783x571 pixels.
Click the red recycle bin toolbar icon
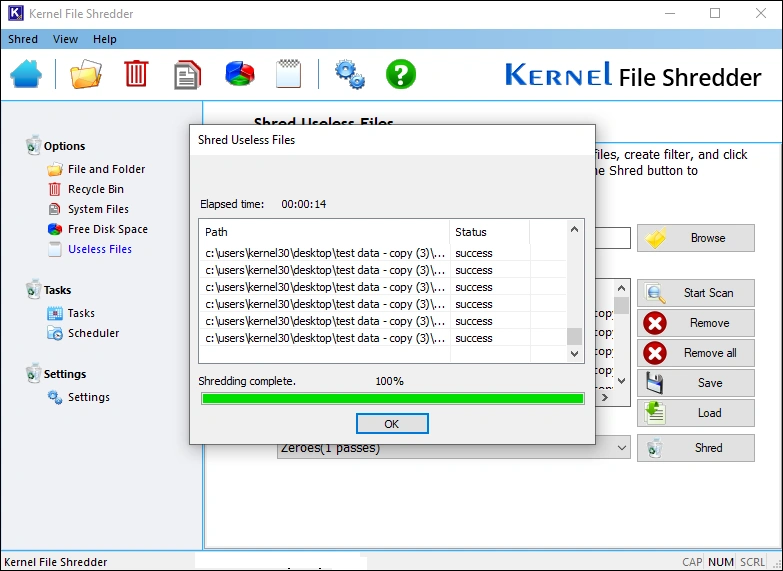136,75
